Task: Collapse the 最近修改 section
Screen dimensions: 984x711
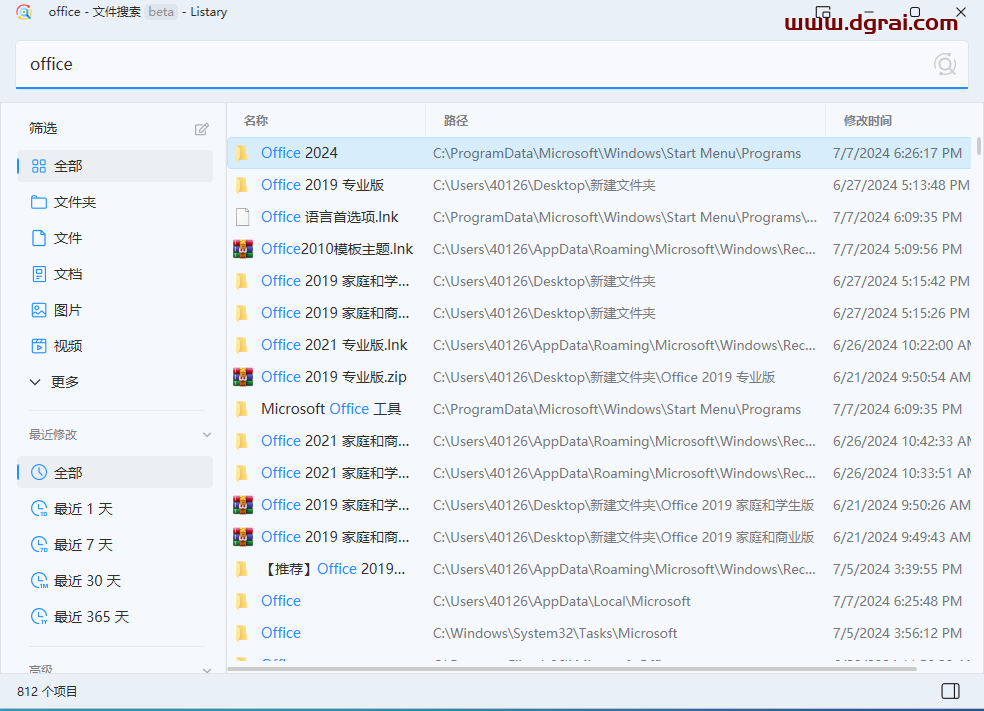Action: [x=207, y=434]
